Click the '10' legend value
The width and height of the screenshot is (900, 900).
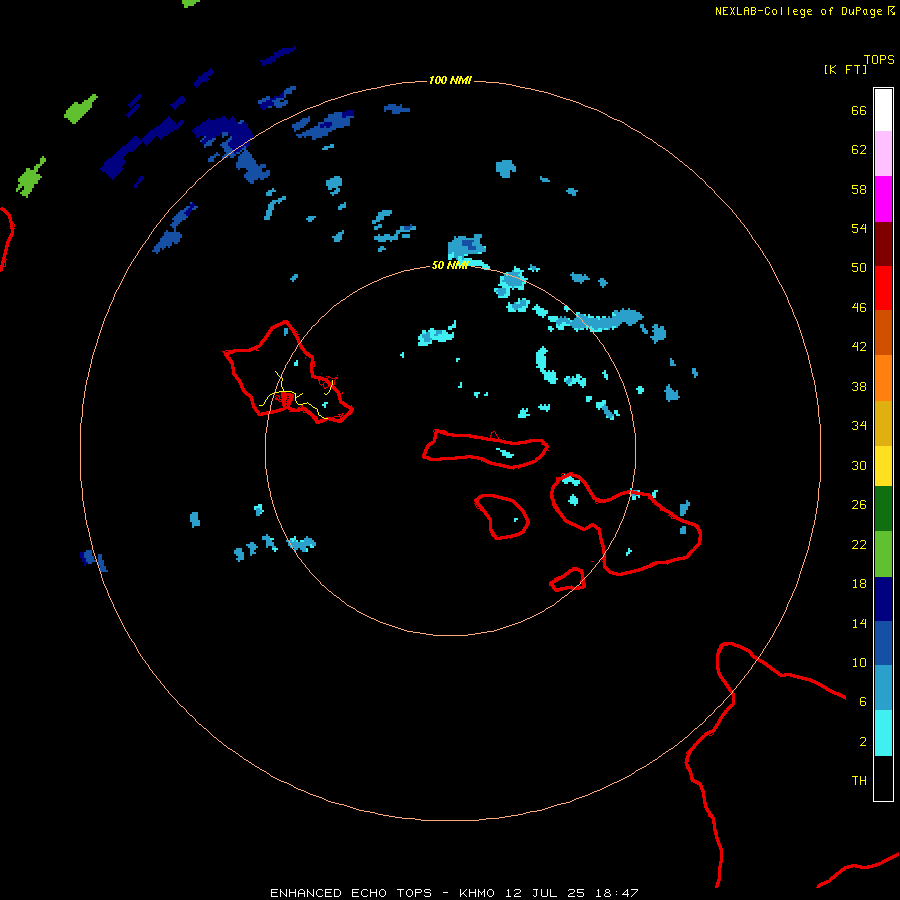(x=859, y=663)
